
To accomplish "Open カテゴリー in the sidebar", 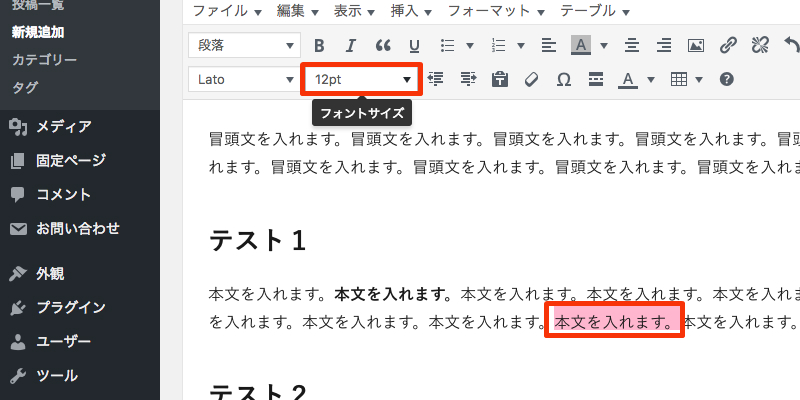I will coord(44,60).
